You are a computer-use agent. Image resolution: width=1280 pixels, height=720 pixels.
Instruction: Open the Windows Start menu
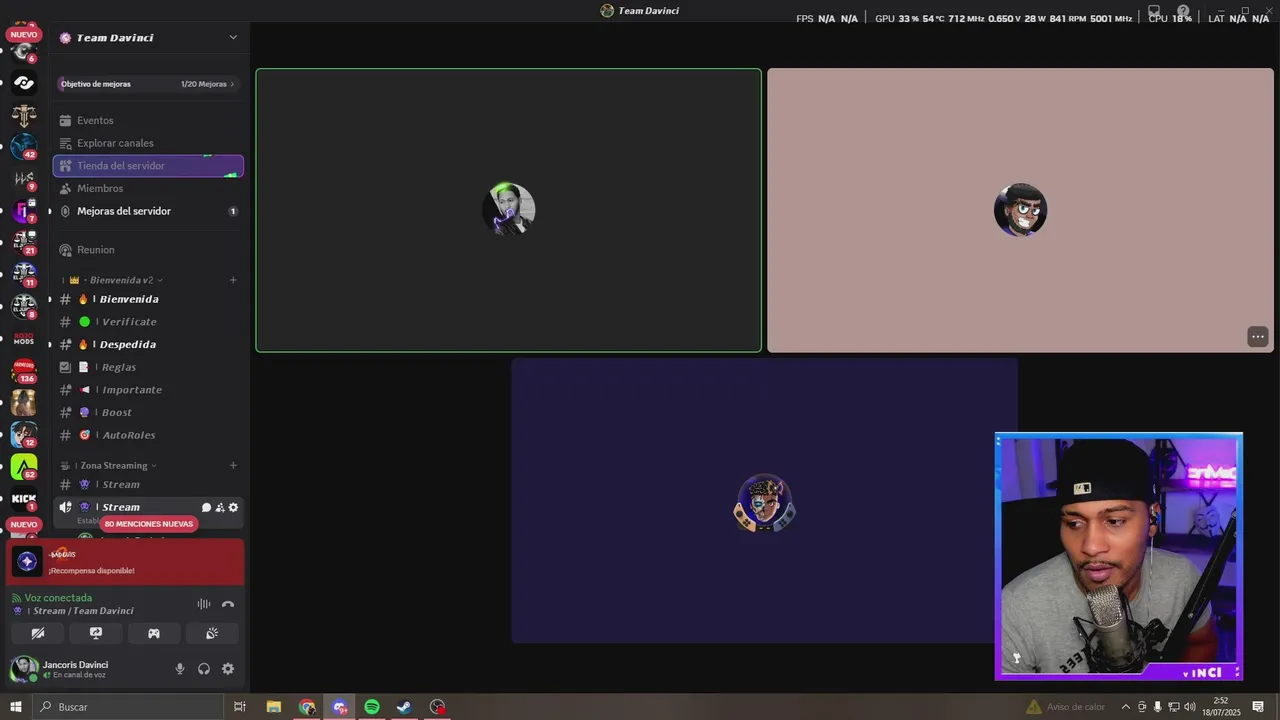tap(15, 707)
